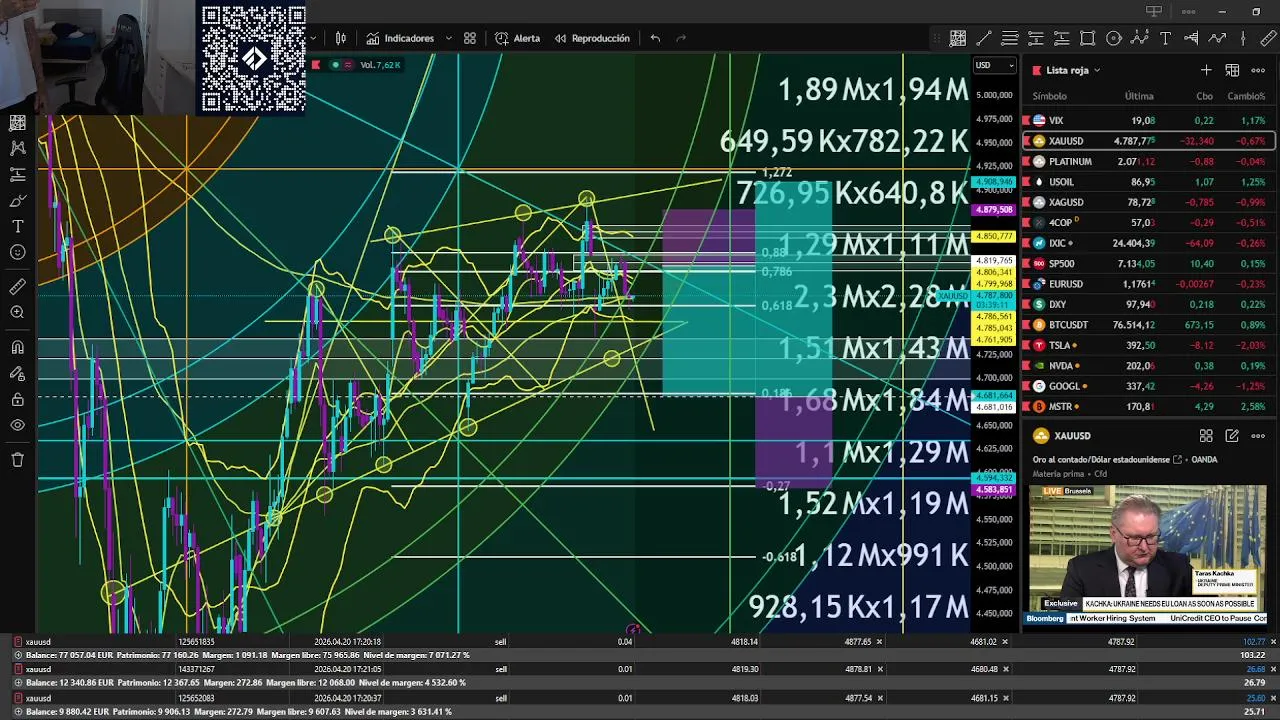This screenshot has height=720, width=1280.
Task: Select the text tool in the left sidebar
Action: coord(17,226)
